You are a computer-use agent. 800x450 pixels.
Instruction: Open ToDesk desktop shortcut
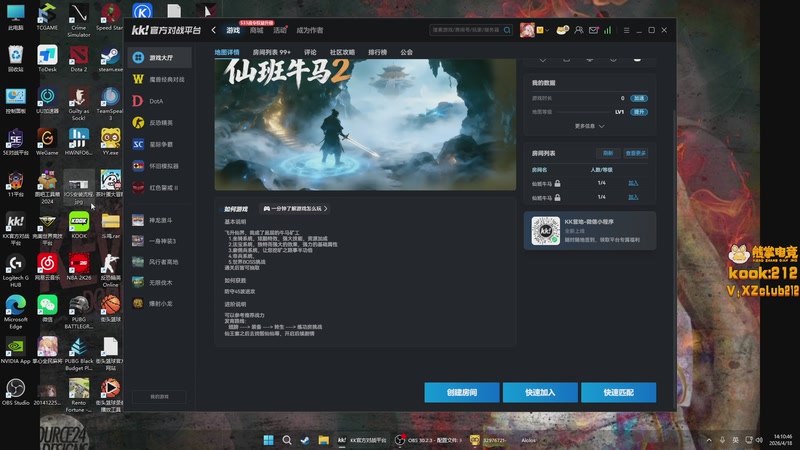click(x=47, y=58)
